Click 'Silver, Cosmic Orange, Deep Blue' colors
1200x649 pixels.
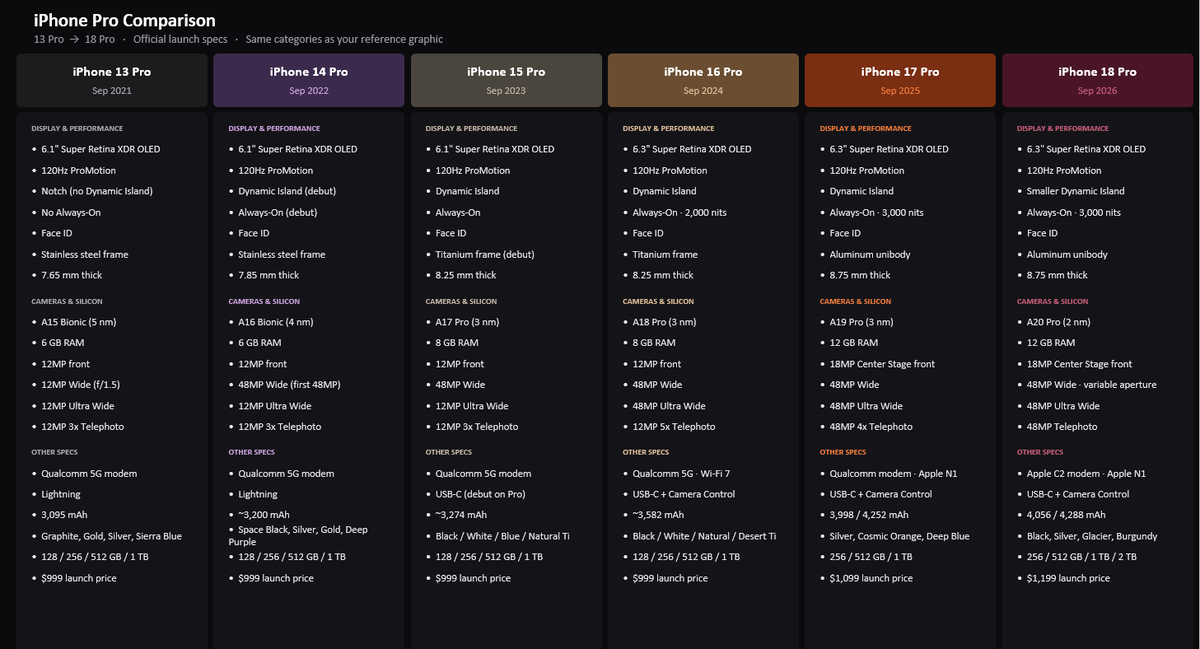(x=899, y=536)
